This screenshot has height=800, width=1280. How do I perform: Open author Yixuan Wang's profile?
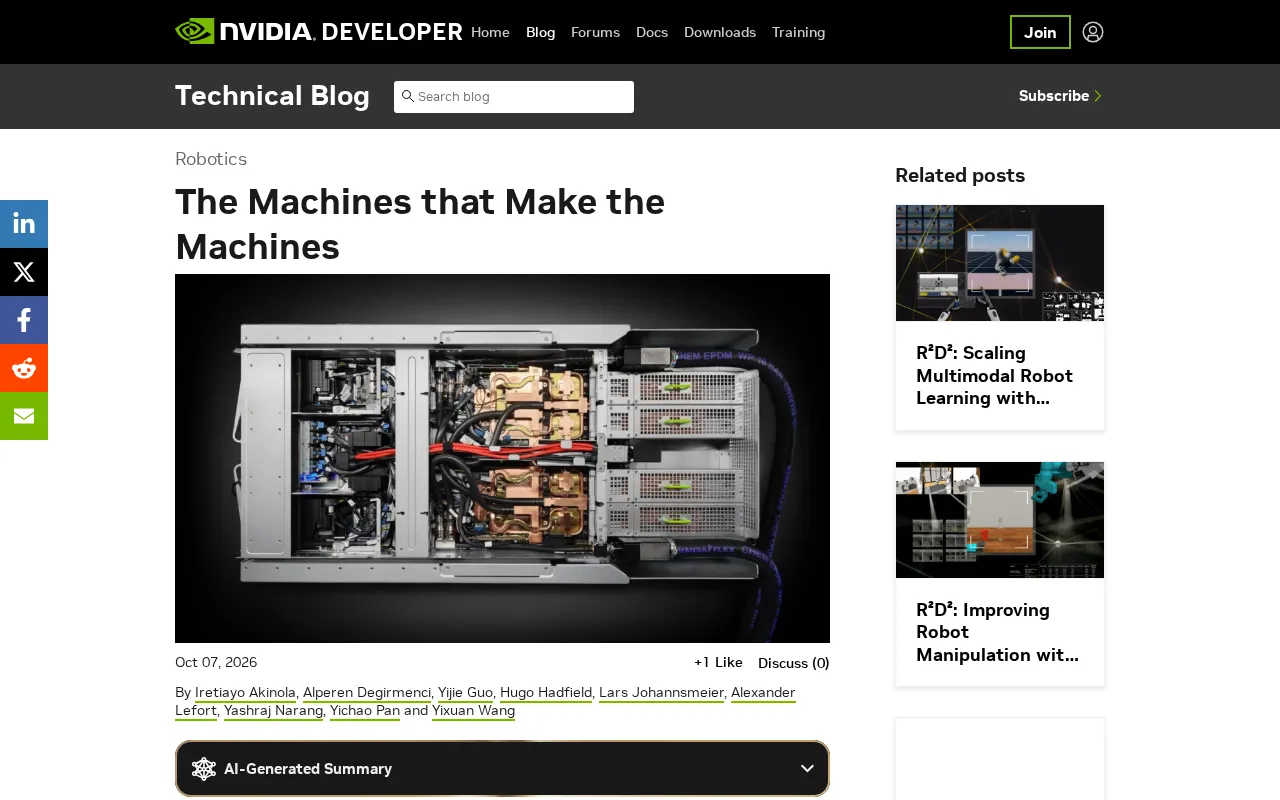tap(473, 710)
